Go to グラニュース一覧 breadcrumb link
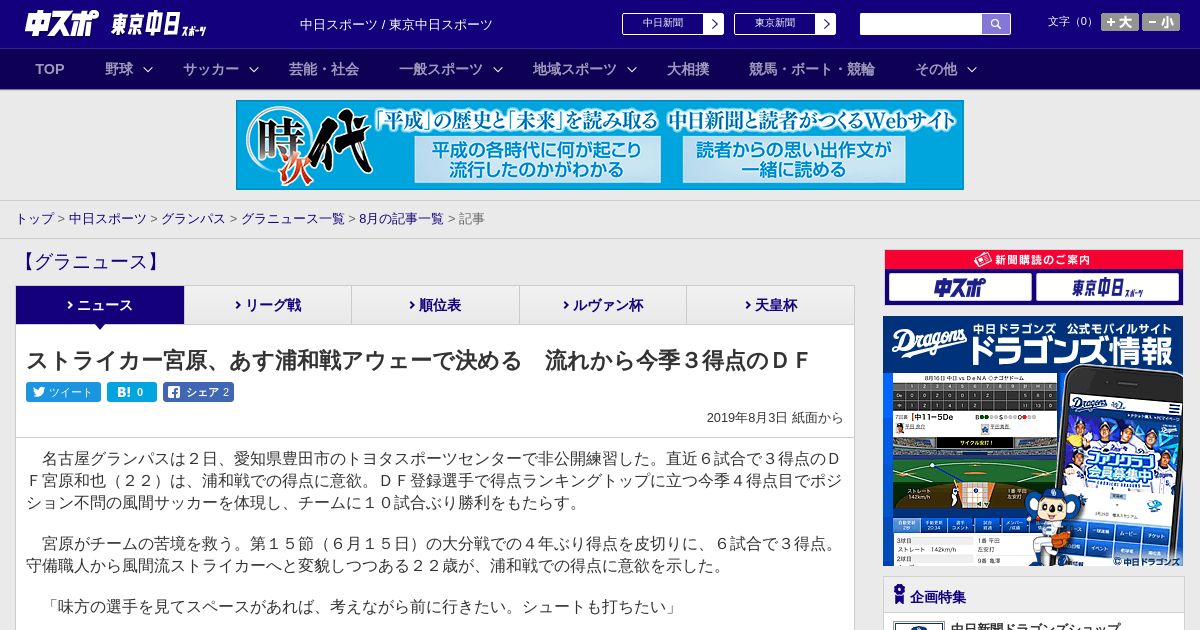Image resolution: width=1200 pixels, height=630 pixels. click(292, 219)
